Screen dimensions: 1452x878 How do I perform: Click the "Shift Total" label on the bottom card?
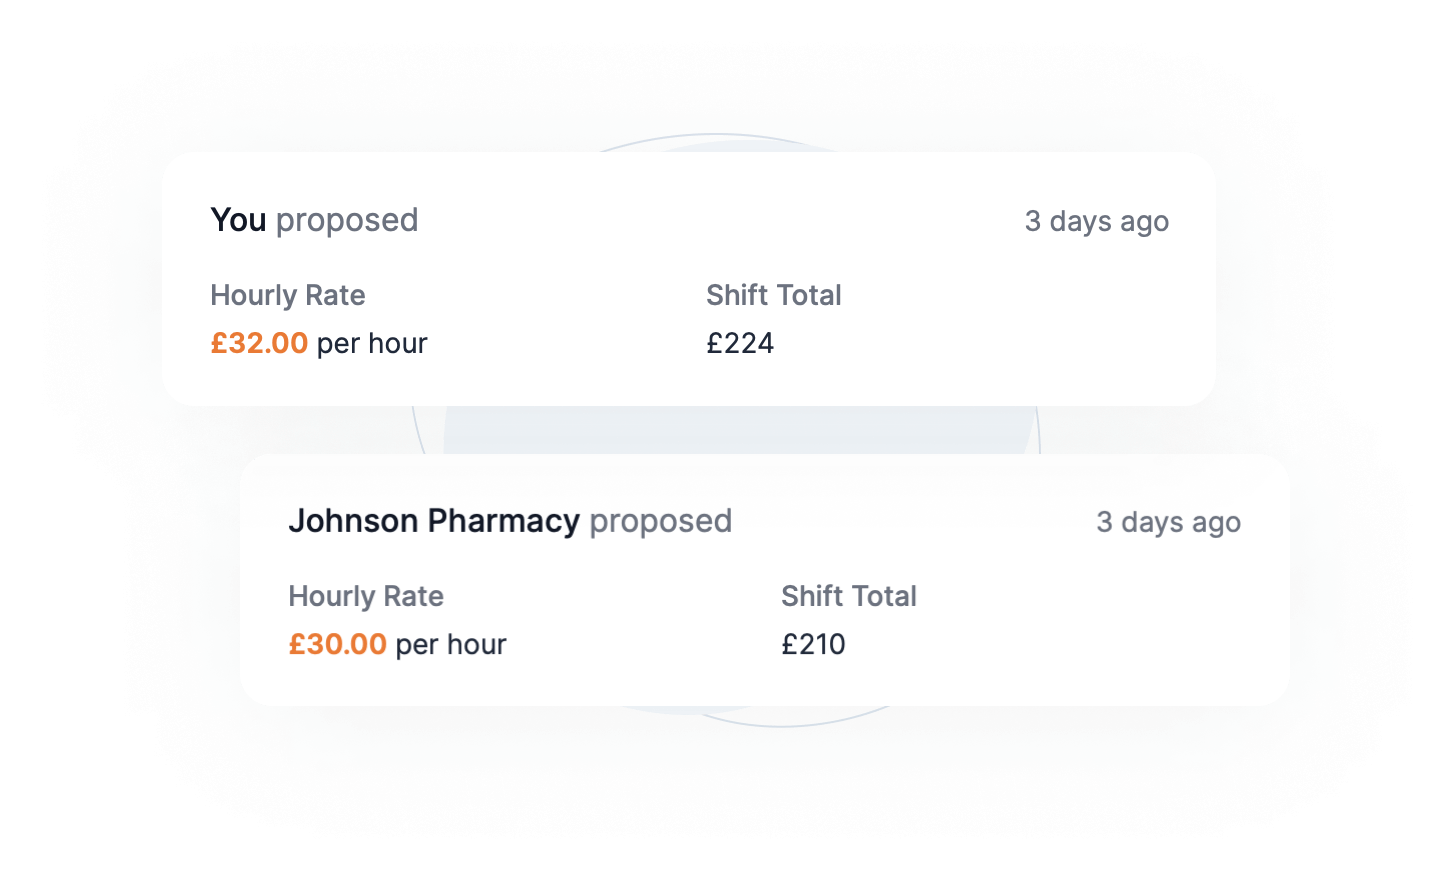pyautogui.click(x=849, y=596)
